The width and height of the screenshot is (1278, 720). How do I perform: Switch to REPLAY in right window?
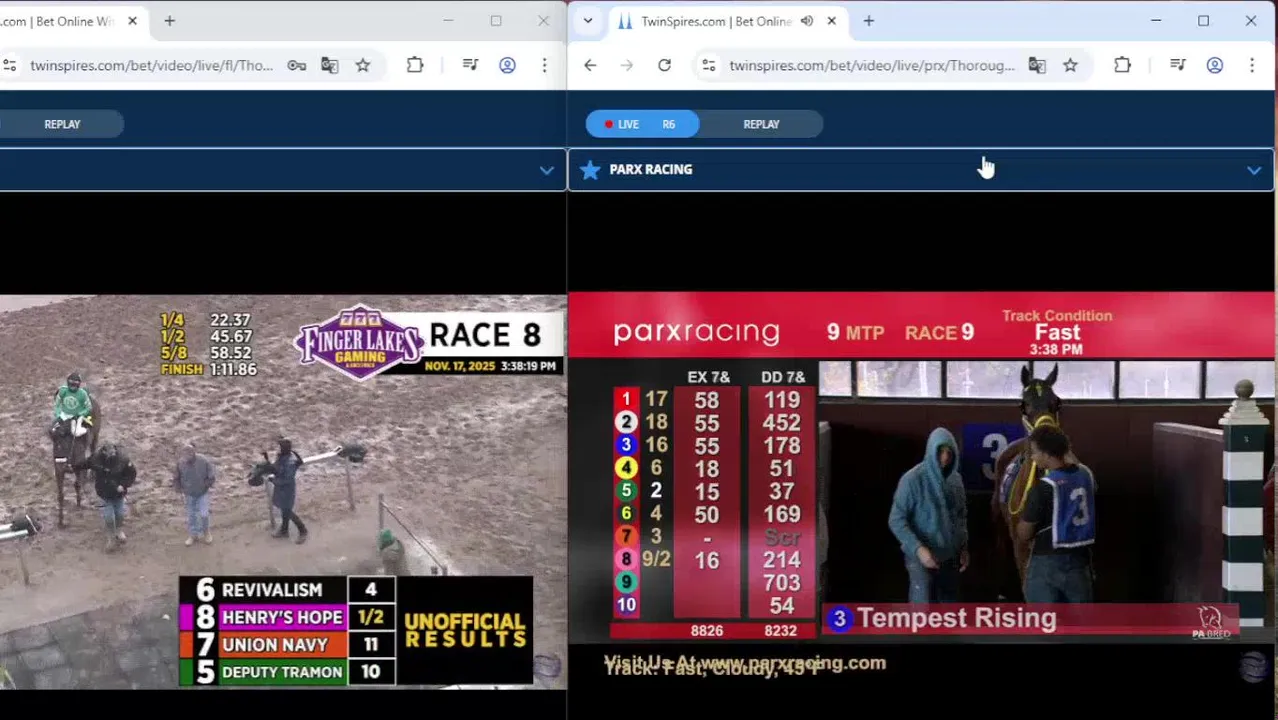pyautogui.click(x=761, y=124)
